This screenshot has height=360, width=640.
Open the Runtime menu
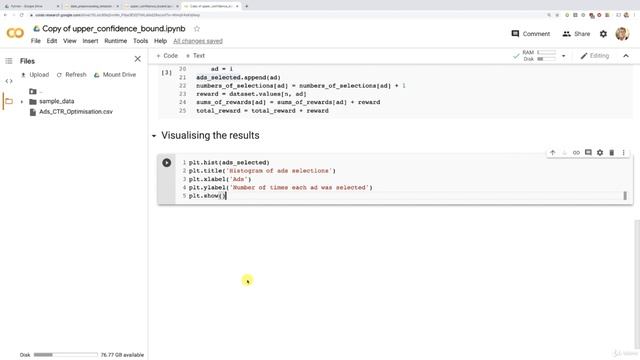116,41
